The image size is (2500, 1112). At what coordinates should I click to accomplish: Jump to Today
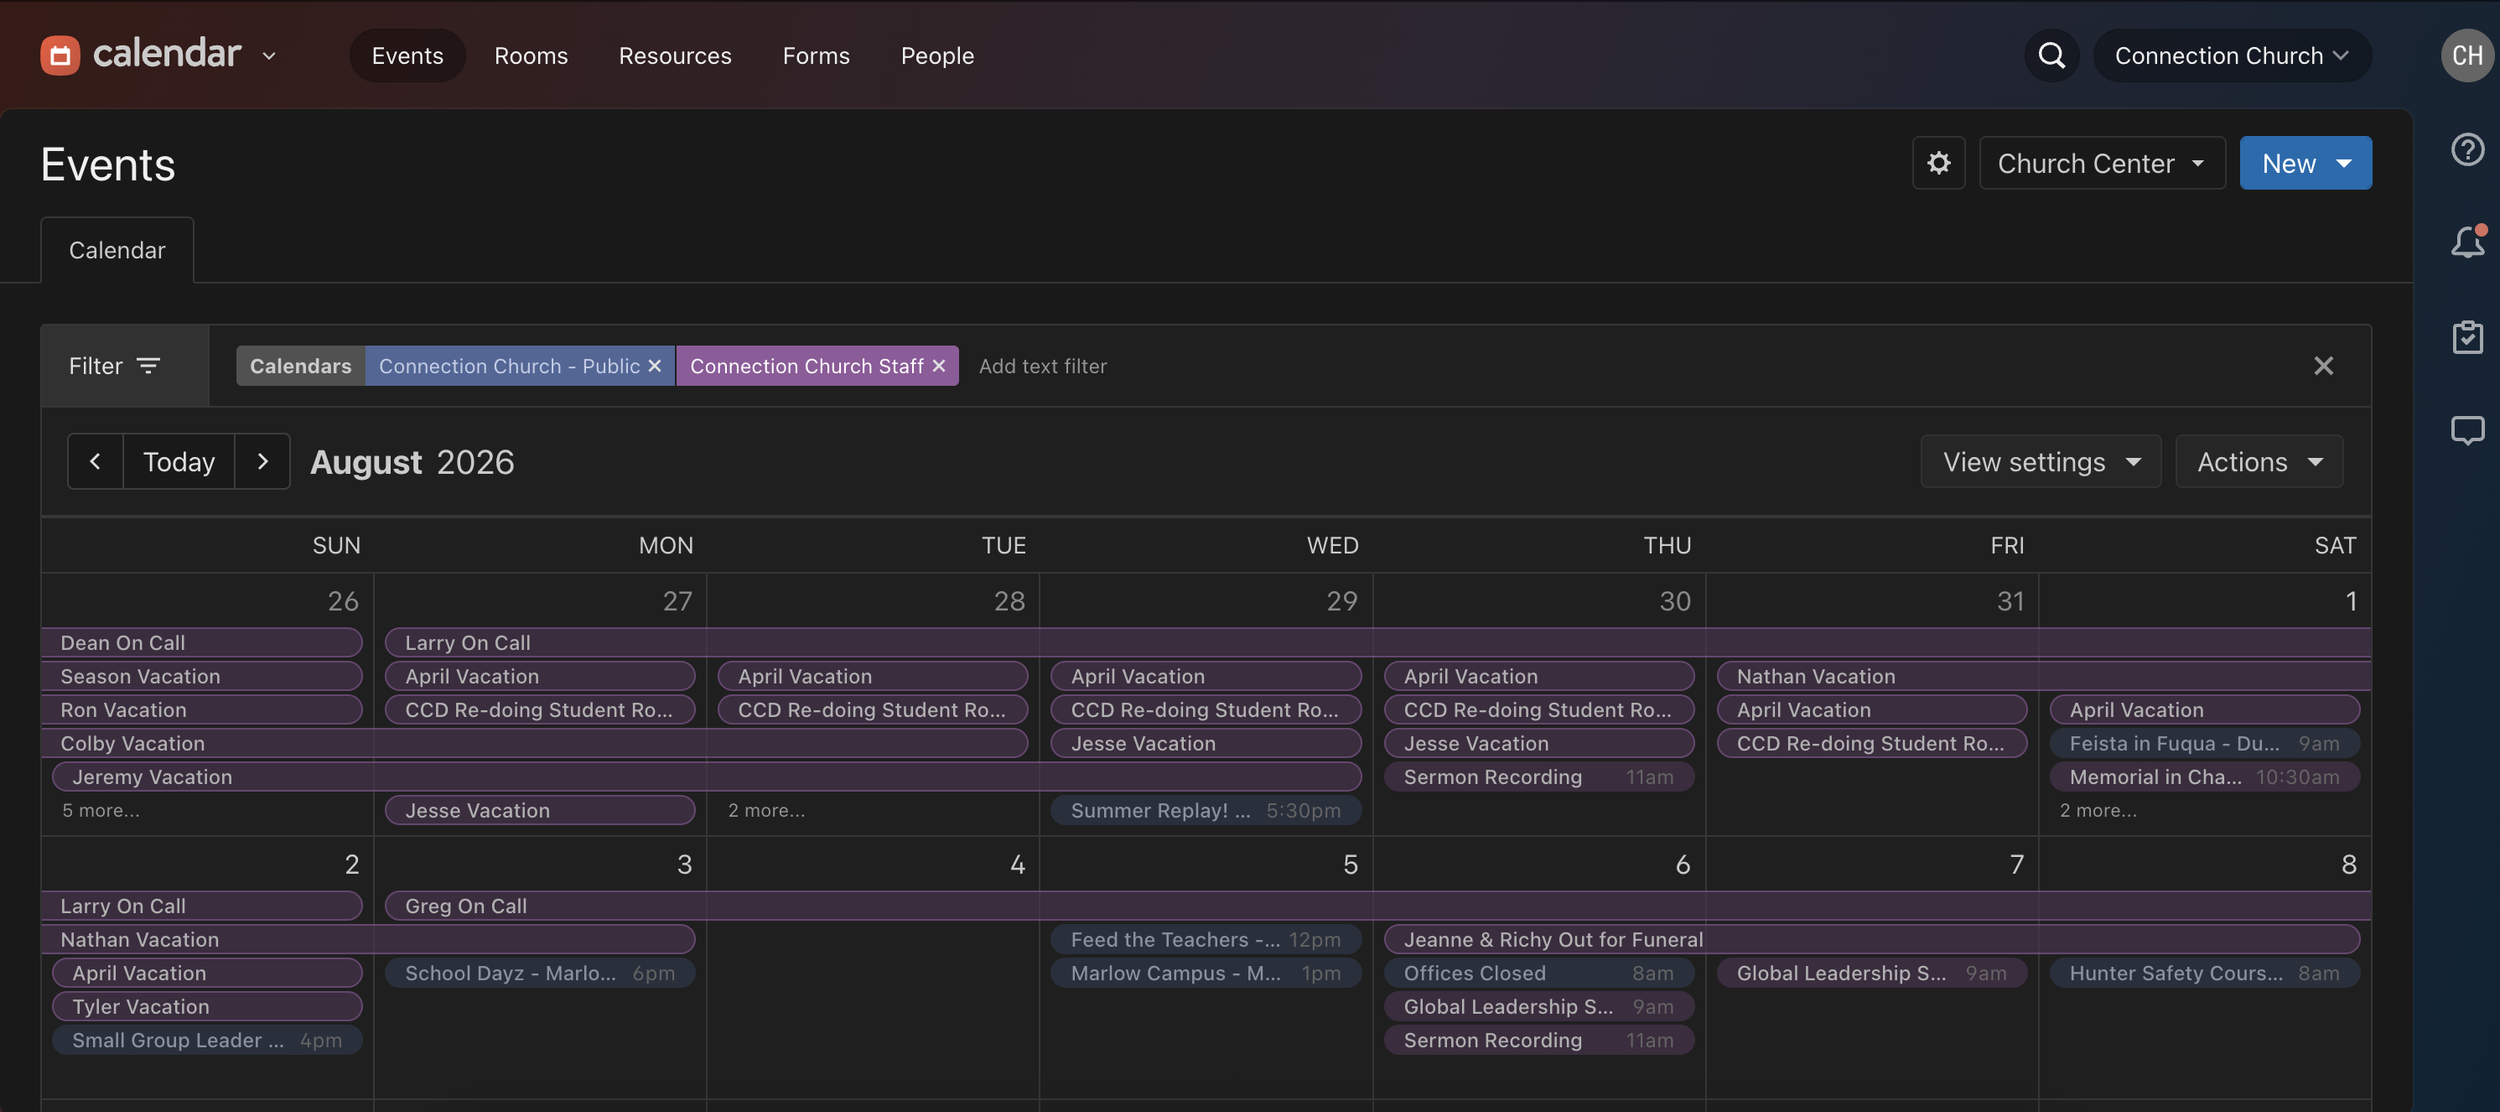pos(179,461)
